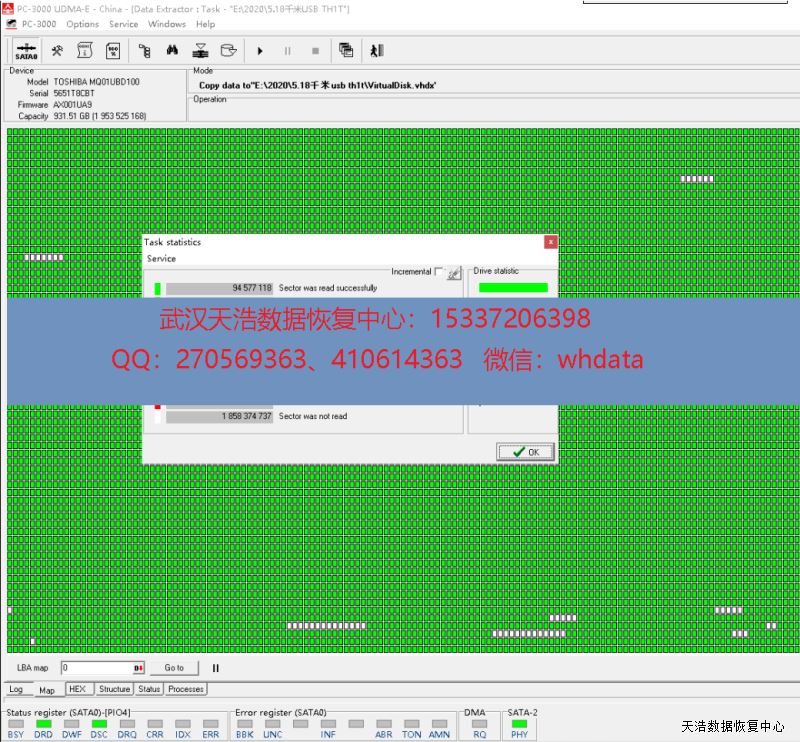Click the binoculars search icon in toolbar
800x742 pixels.
coord(172,50)
